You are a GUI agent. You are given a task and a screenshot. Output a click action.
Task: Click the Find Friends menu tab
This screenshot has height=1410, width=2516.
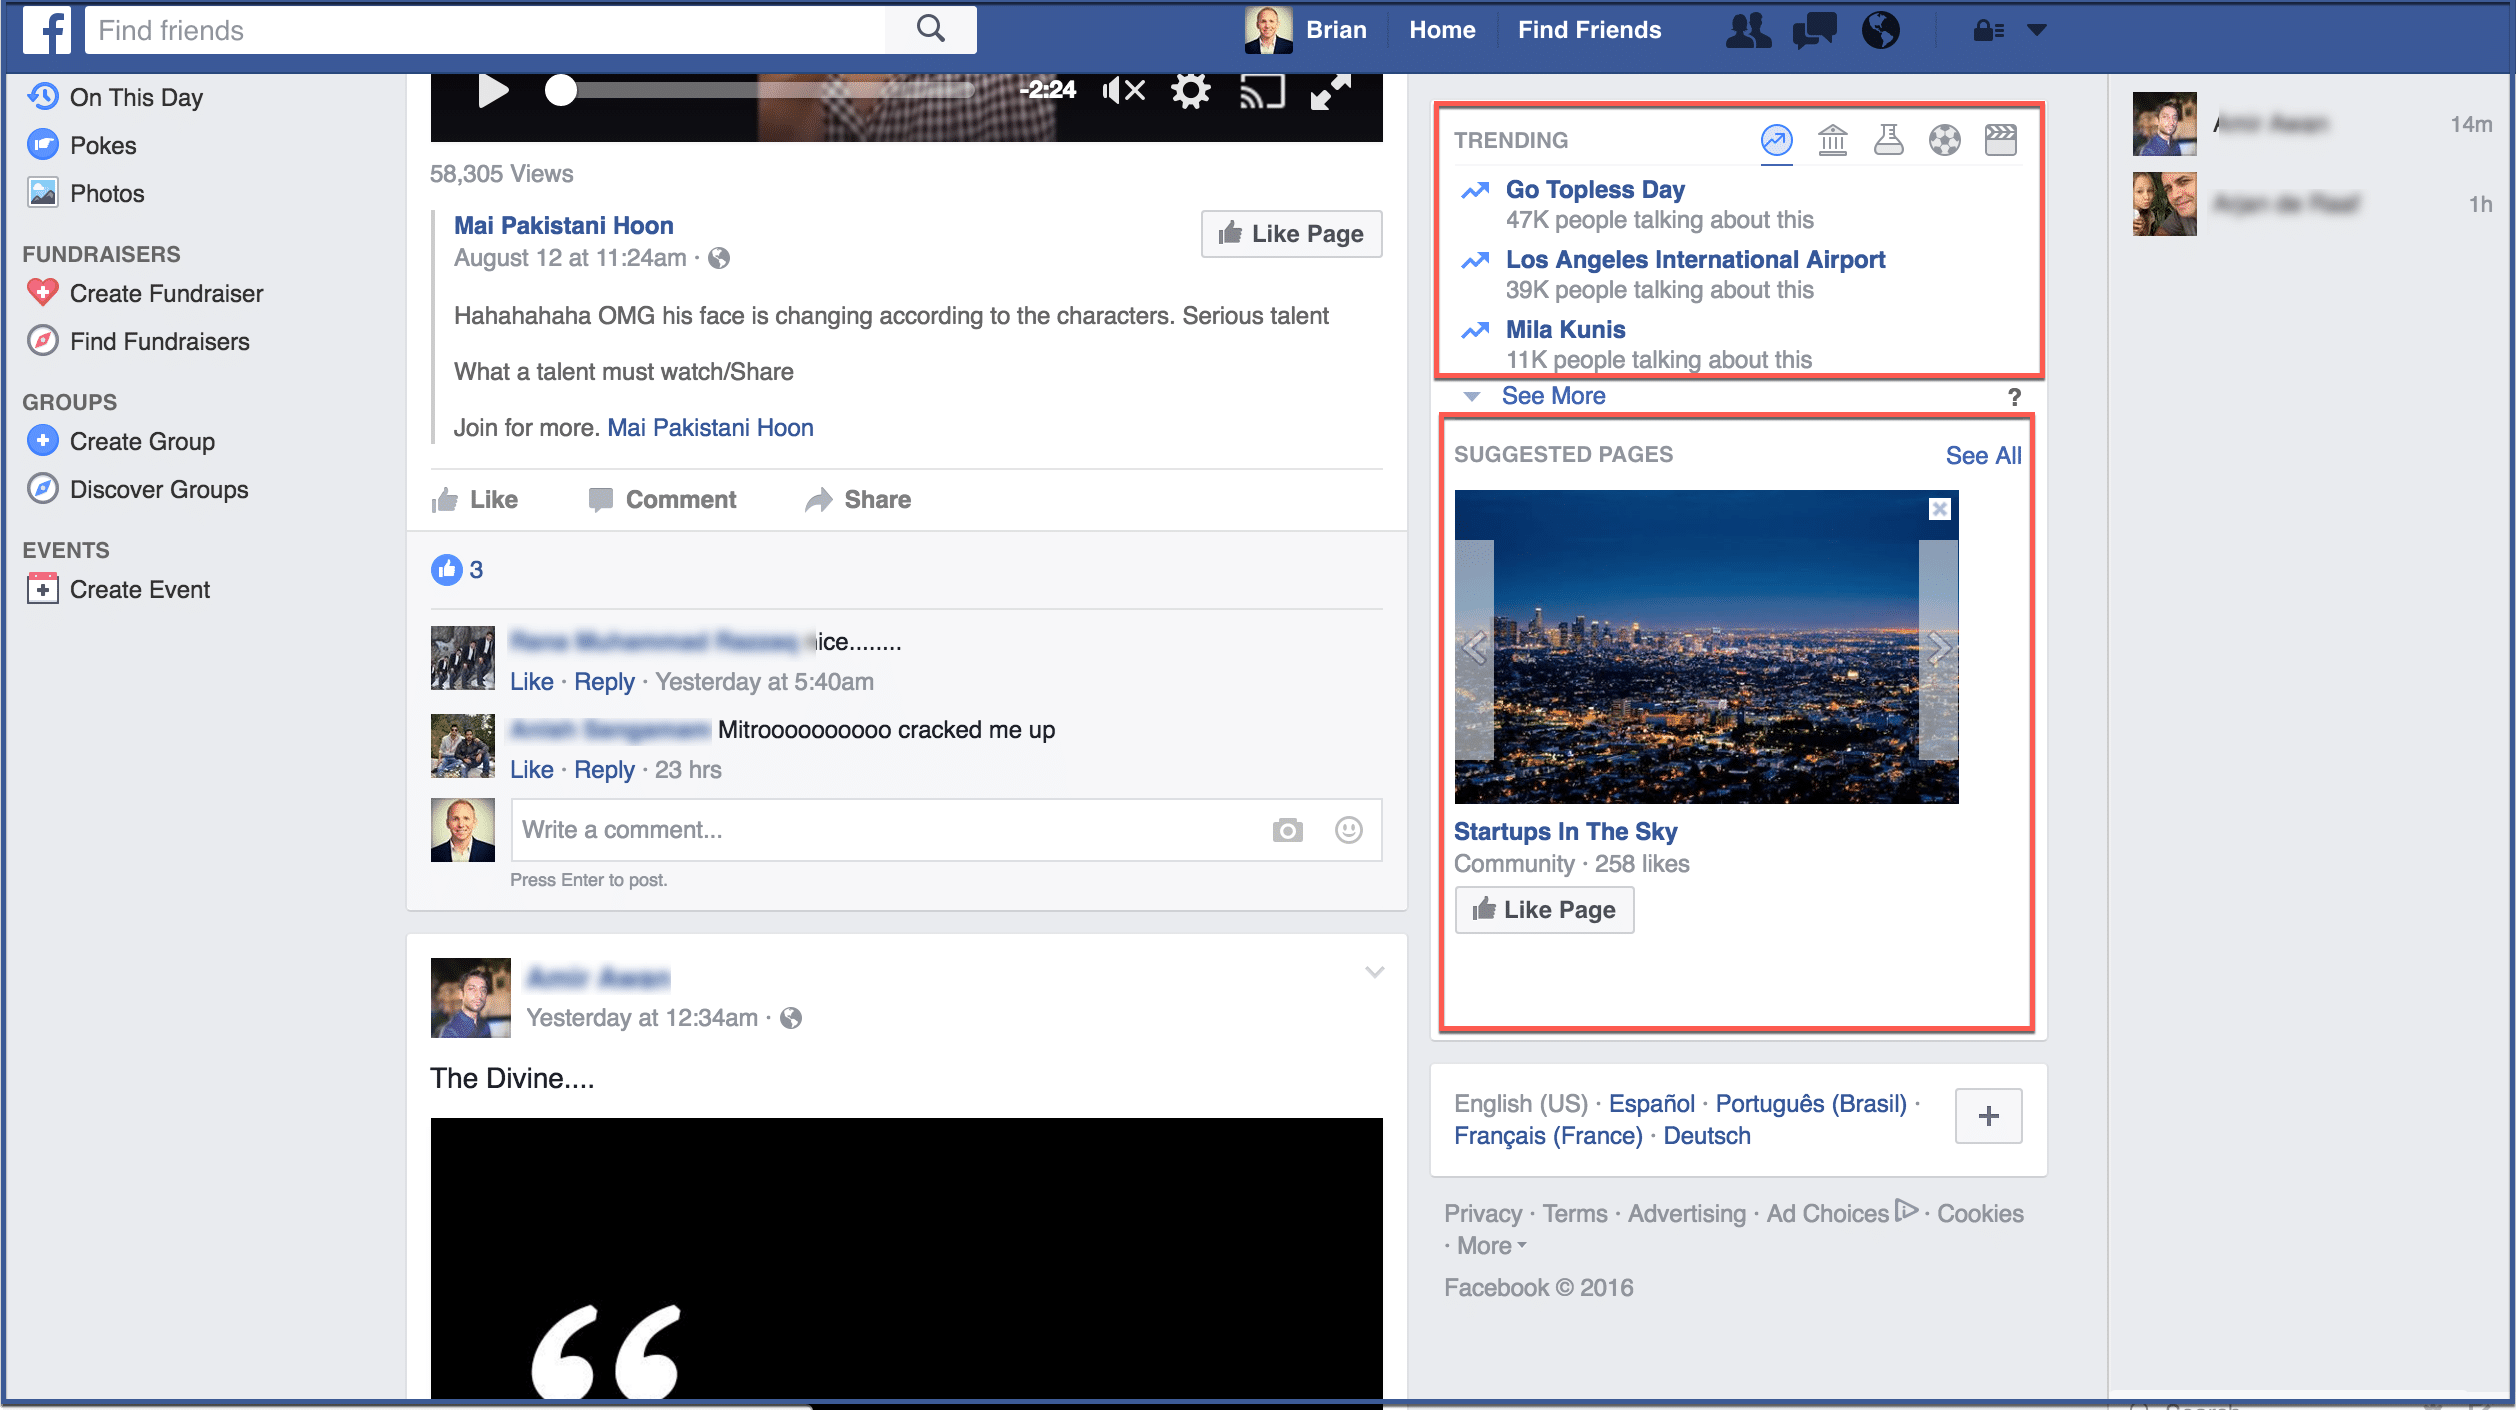pos(1590,29)
